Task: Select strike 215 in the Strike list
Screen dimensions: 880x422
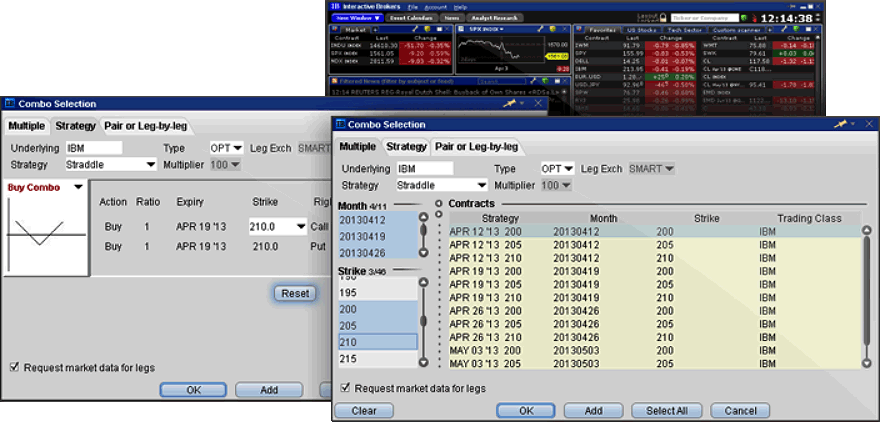Action: coord(378,359)
